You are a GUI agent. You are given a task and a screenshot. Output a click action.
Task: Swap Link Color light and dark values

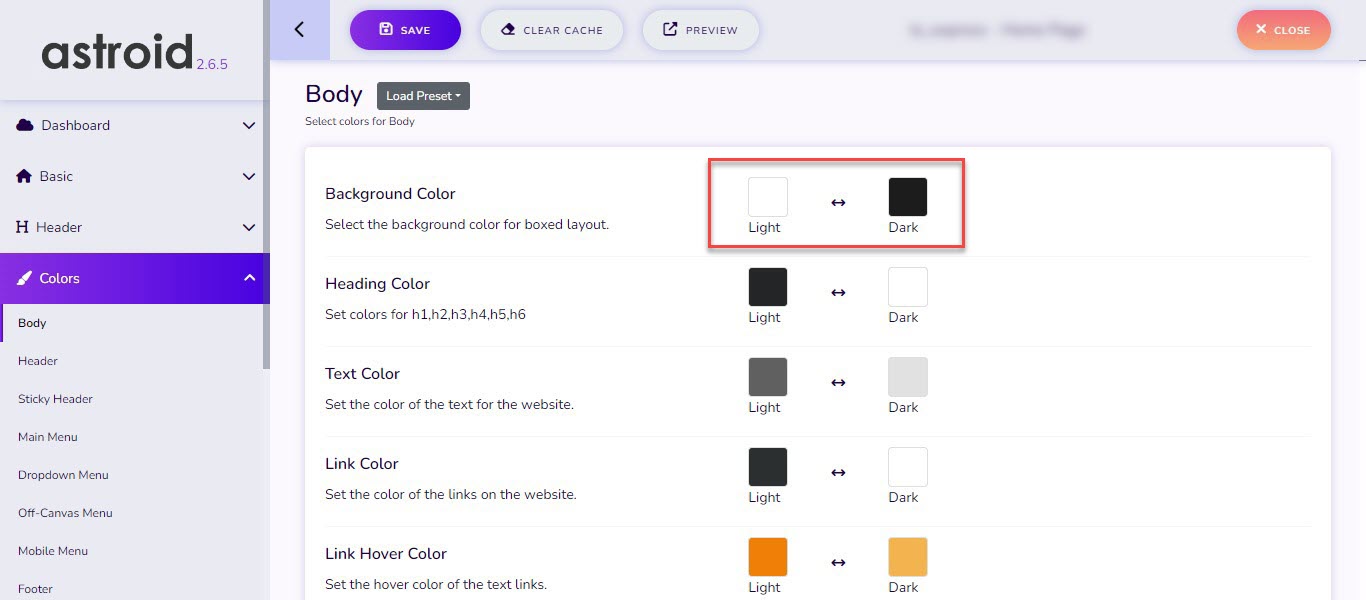click(x=838, y=473)
